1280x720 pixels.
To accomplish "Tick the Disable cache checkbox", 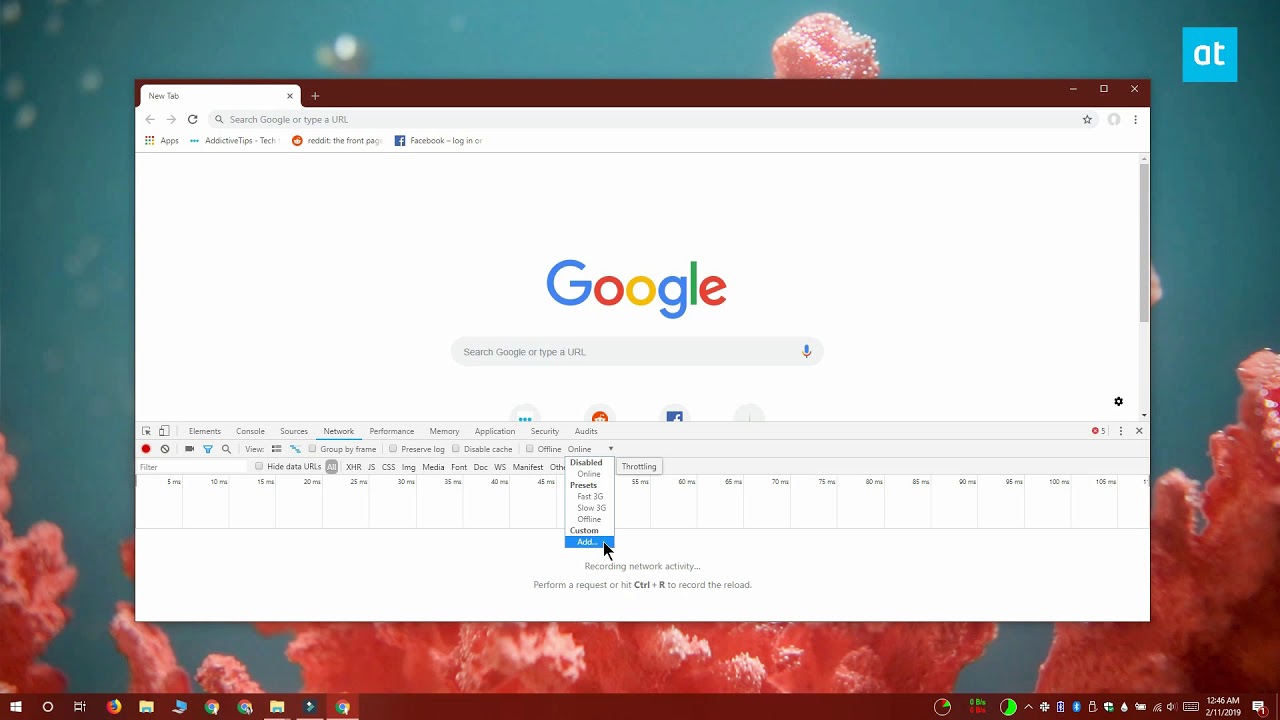I will pos(456,449).
